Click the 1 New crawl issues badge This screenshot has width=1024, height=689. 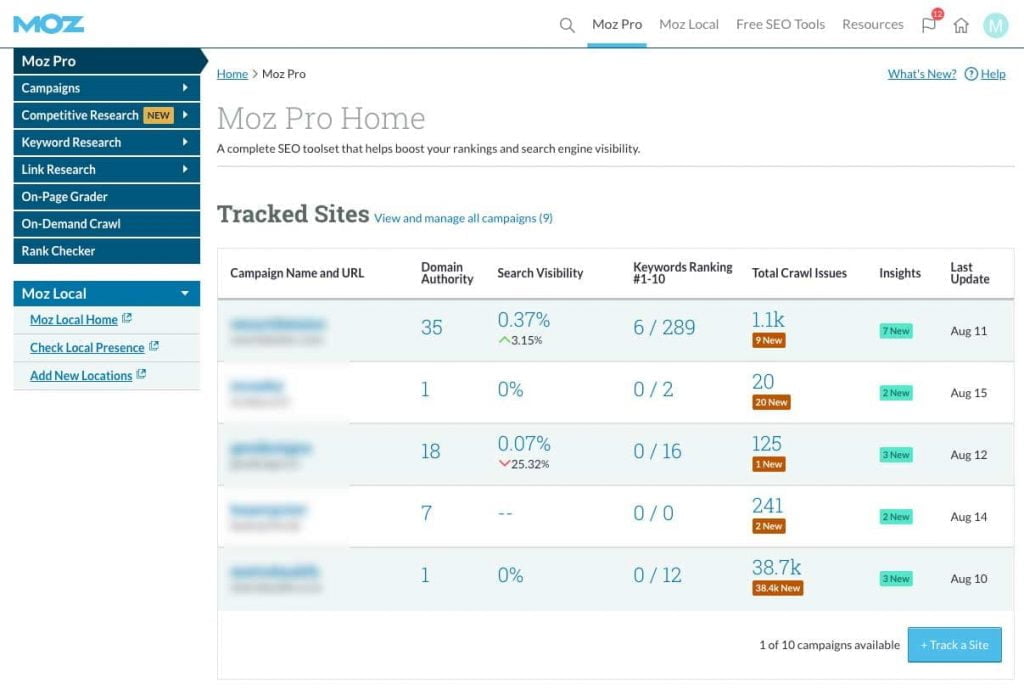click(768, 464)
